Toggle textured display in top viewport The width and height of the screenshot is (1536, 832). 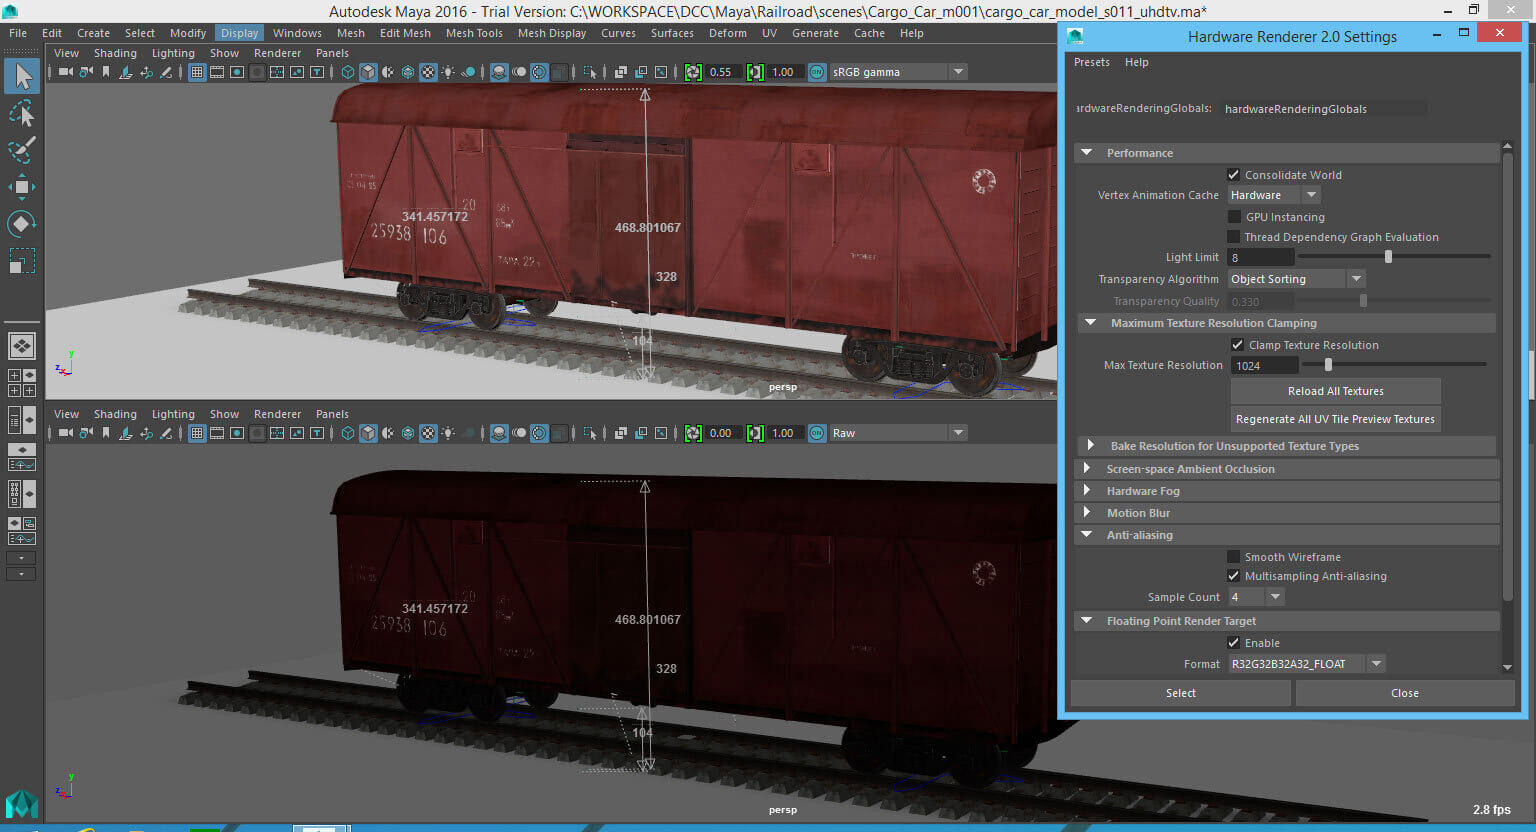pos(428,72)
